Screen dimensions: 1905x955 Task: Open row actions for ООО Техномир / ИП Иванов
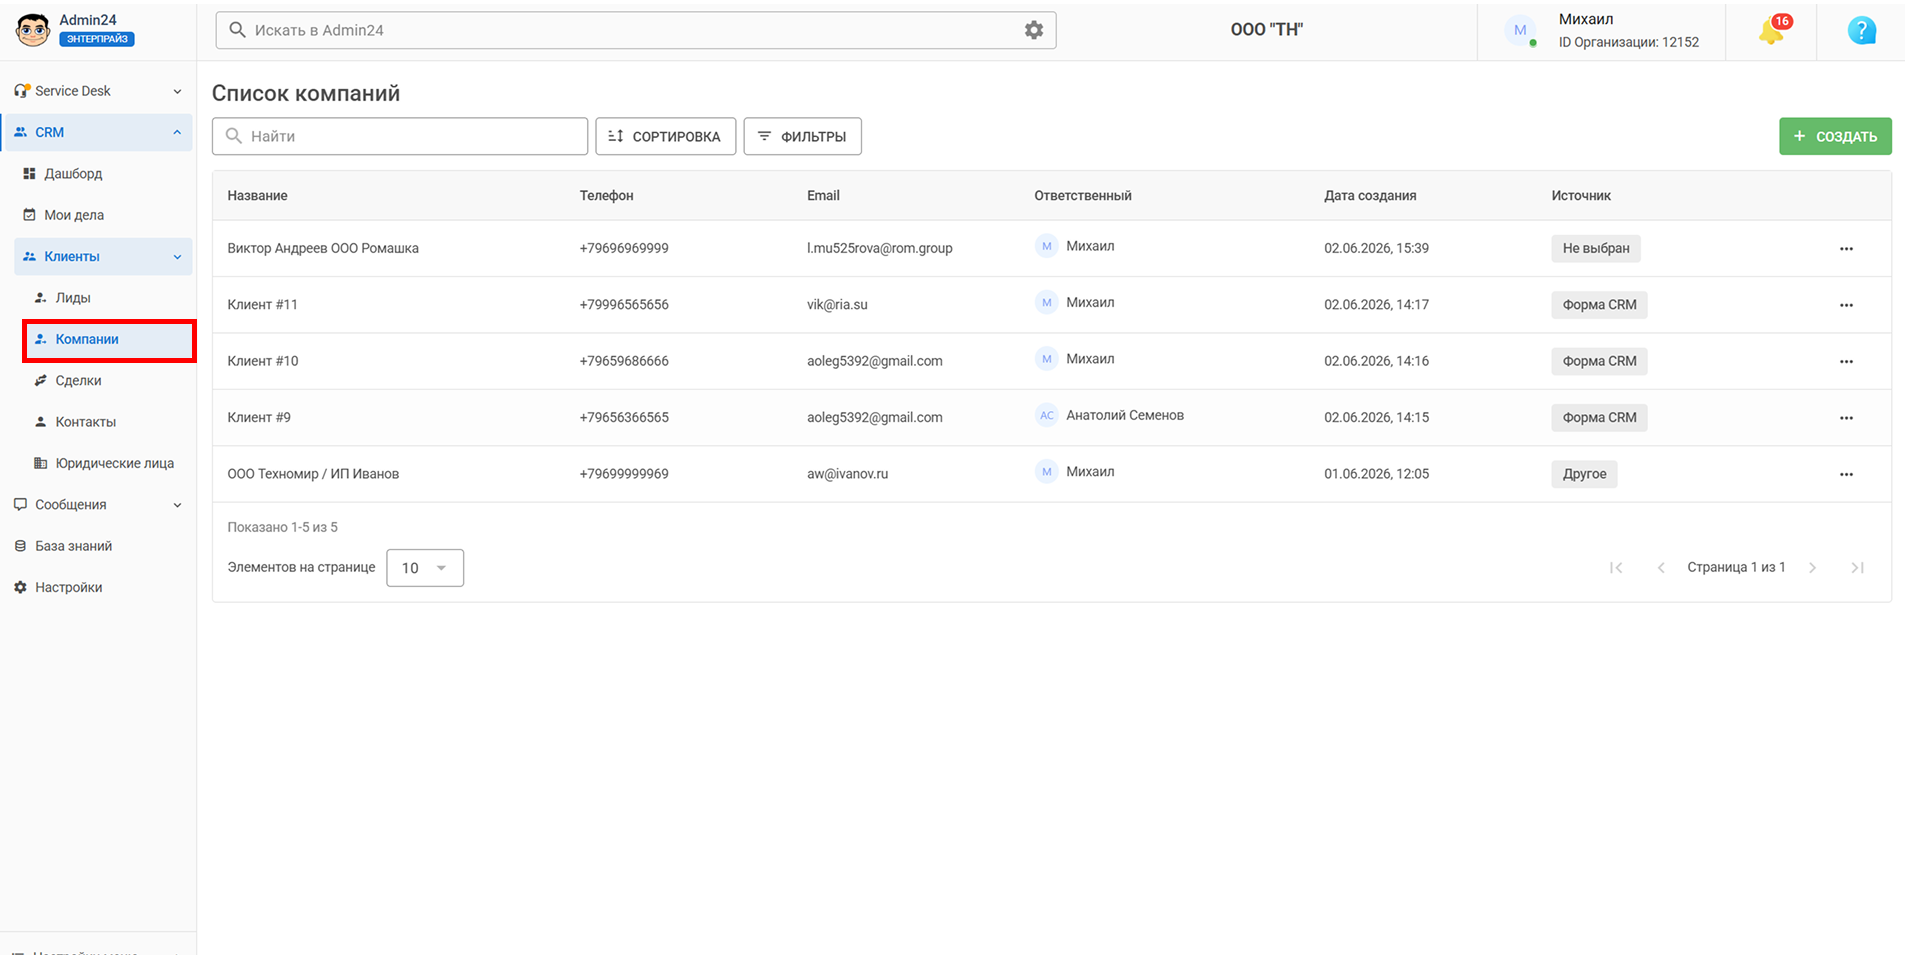coord(1846,475)
